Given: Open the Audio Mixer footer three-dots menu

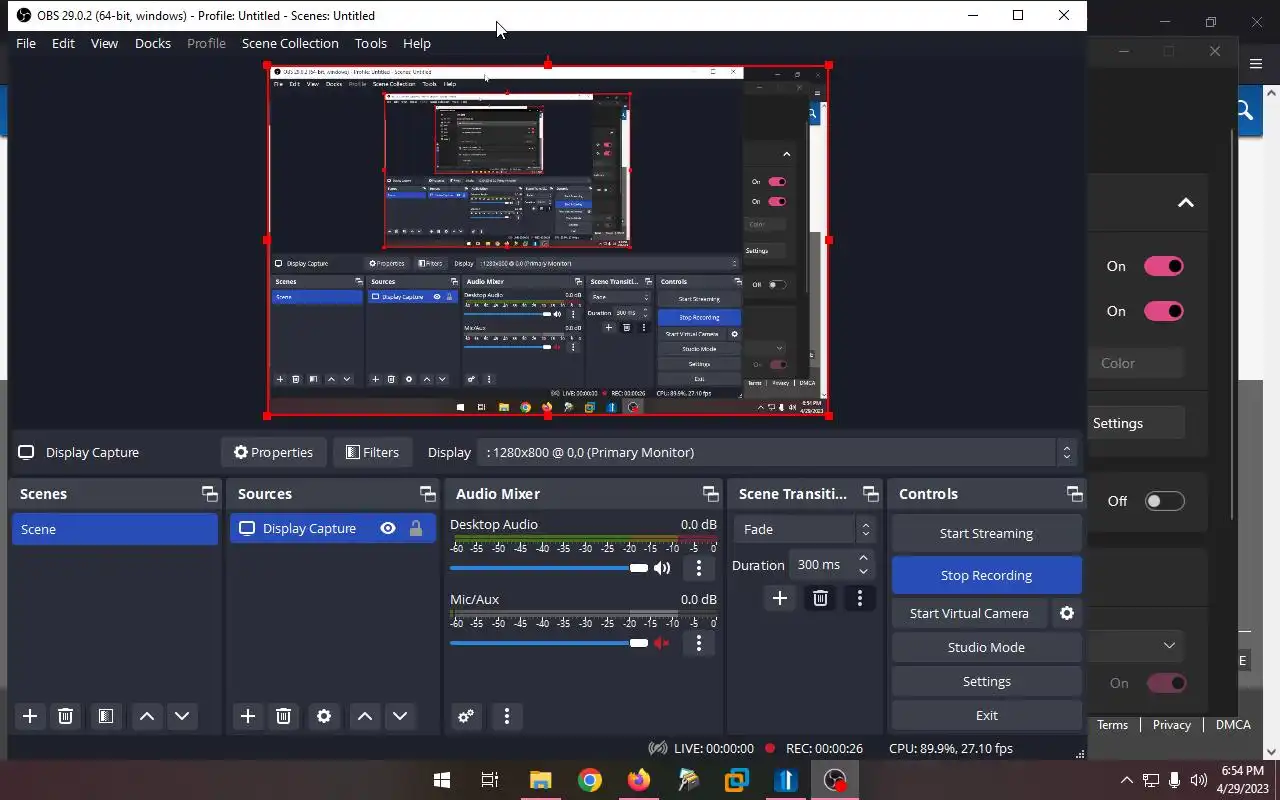Looking at the screenshot, I should pyautogui.click(x=507, y=716).
